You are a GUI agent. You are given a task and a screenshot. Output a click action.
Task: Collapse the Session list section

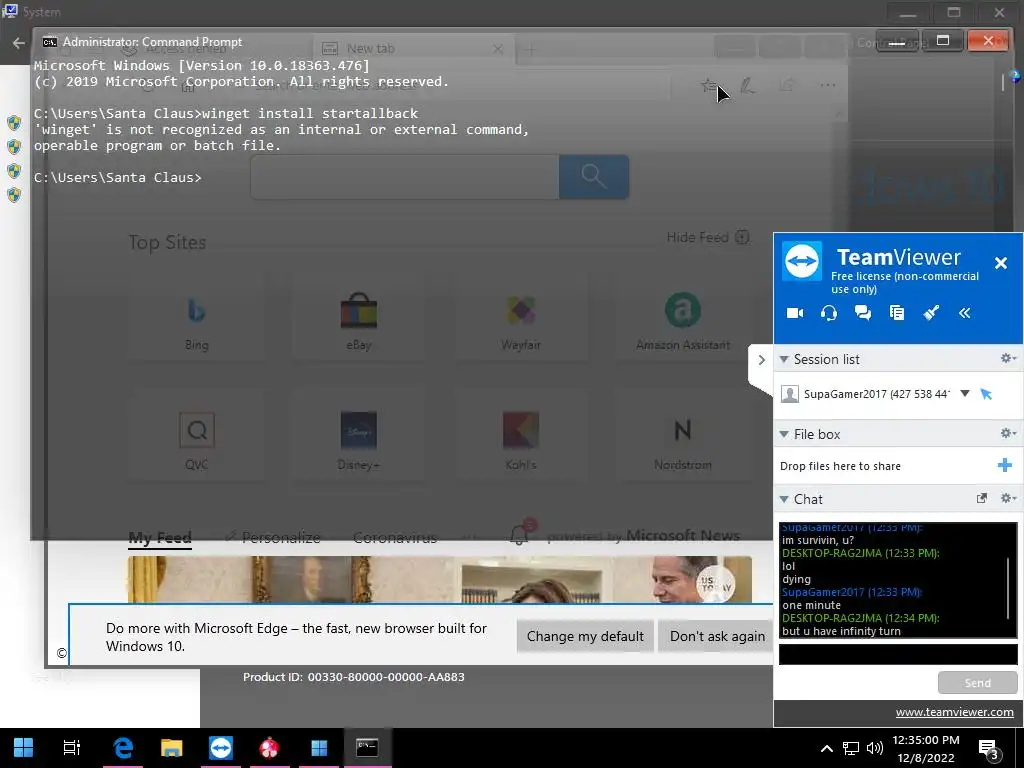784,359
